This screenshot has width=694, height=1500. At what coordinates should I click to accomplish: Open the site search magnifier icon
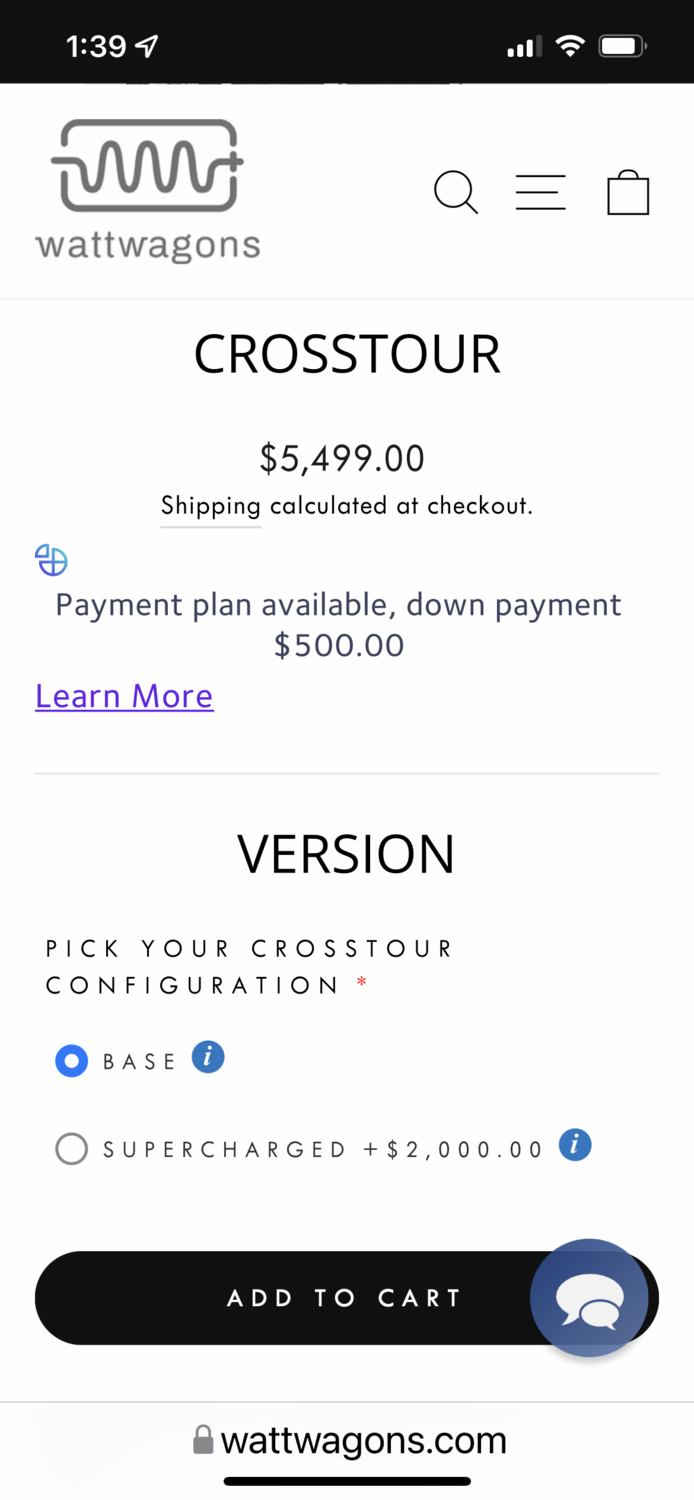pyautogui.click(x=455, y=192)
